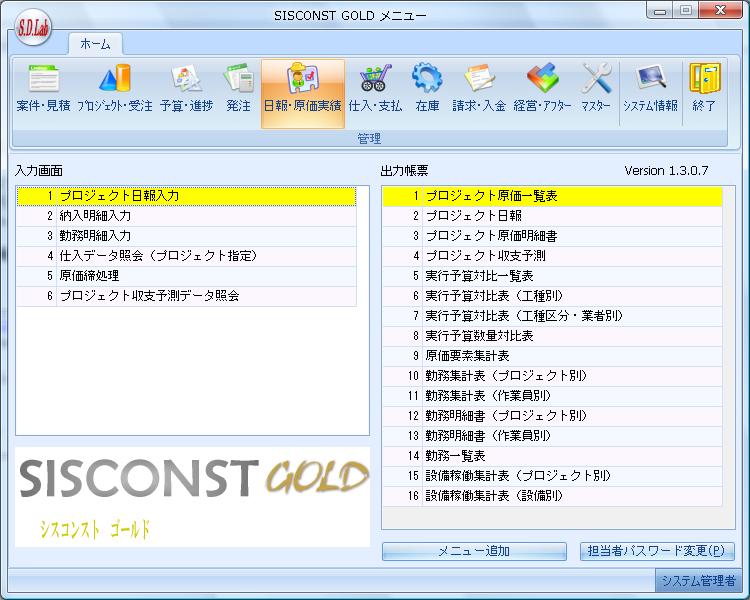Click the 担当者パスワード変更(P) button
This screenshot has height=600, width=750.
657,551
